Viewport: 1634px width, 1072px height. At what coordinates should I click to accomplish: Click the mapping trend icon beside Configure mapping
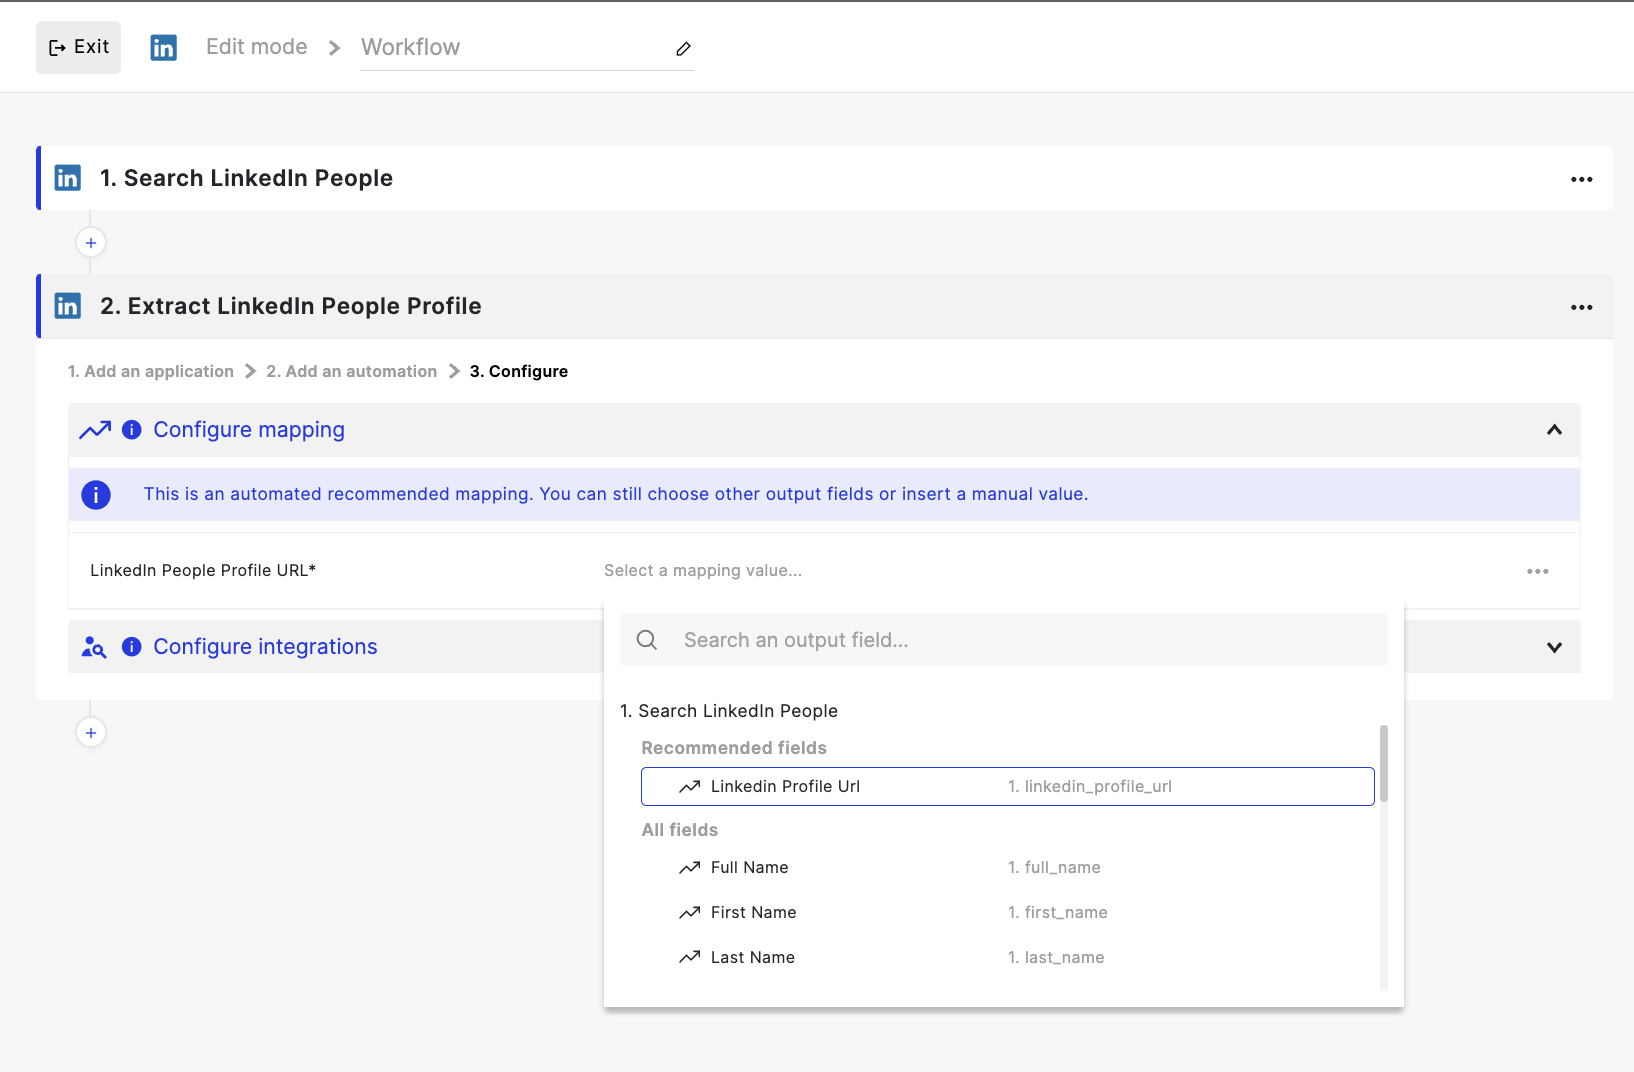pyautogui.click(x=95, y=430)
